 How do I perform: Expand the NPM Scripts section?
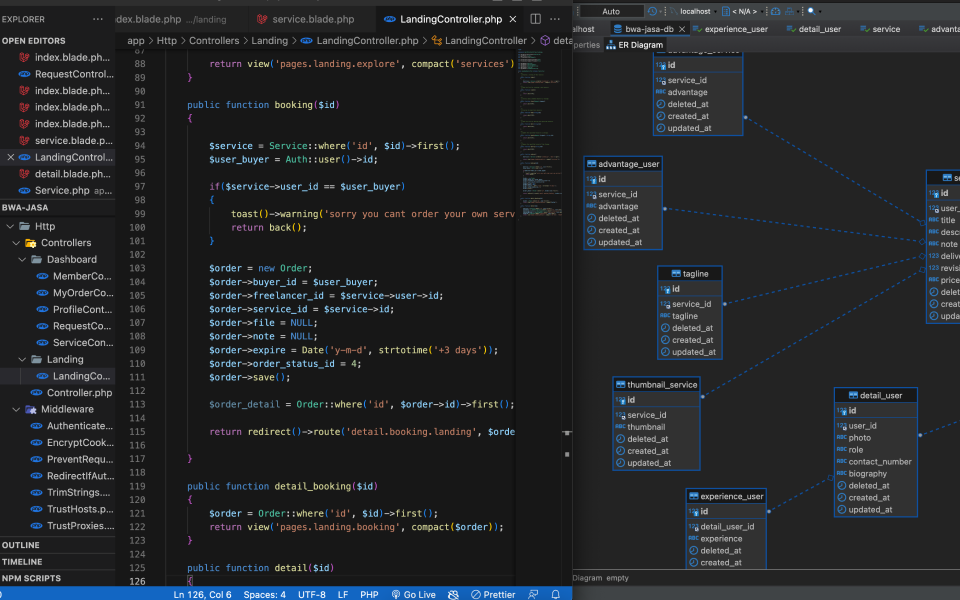30,578
